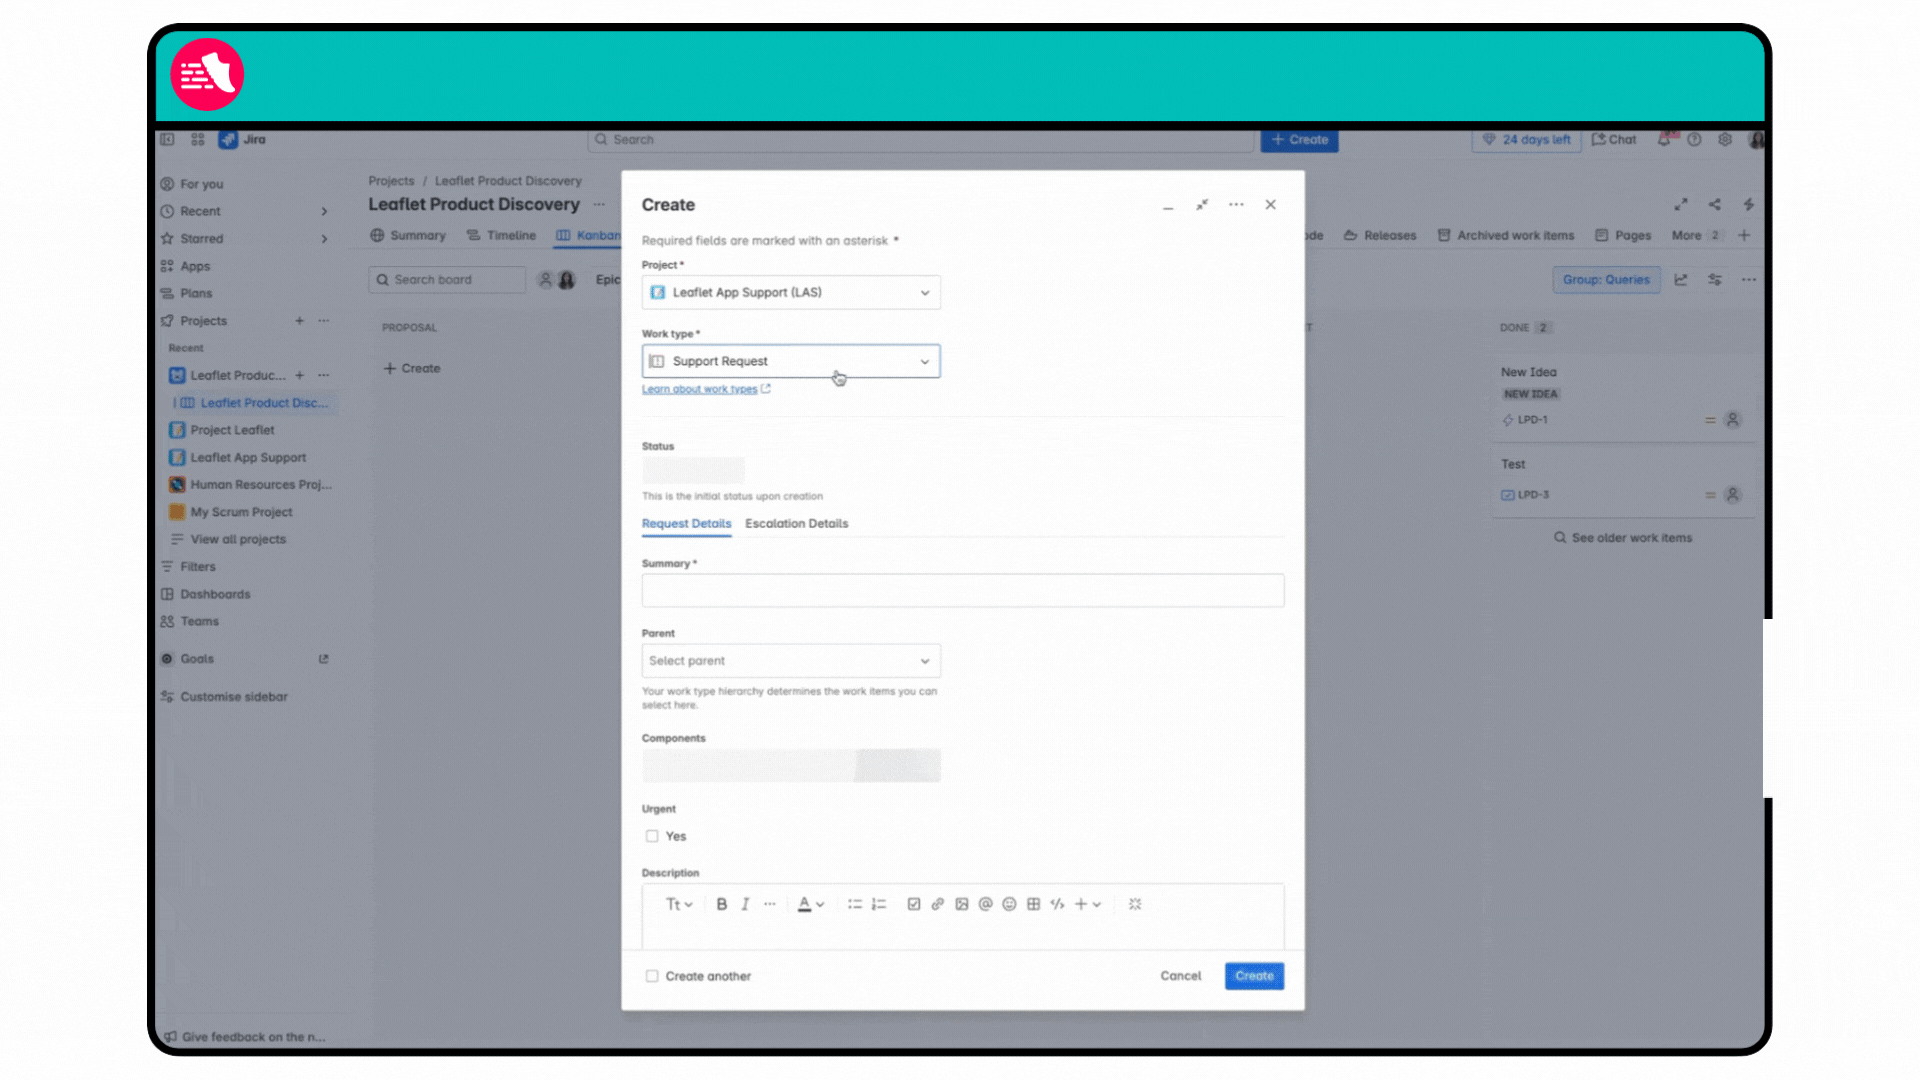Viewport: 1920px width, 1080px height.
Task: Insert a table using the table icon
Action: coord(1033,904)
